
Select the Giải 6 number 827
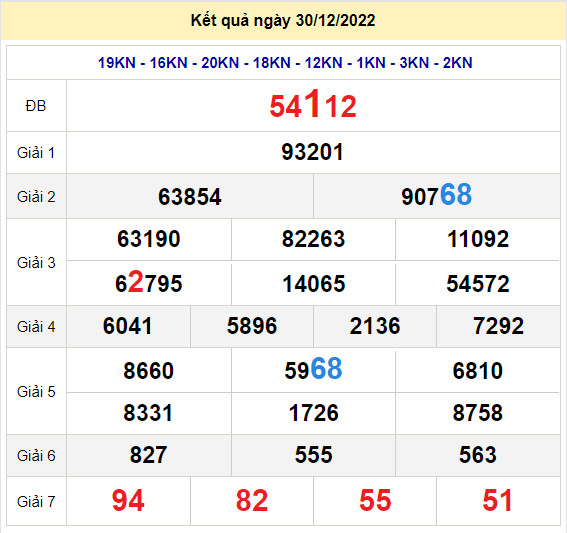149,455
